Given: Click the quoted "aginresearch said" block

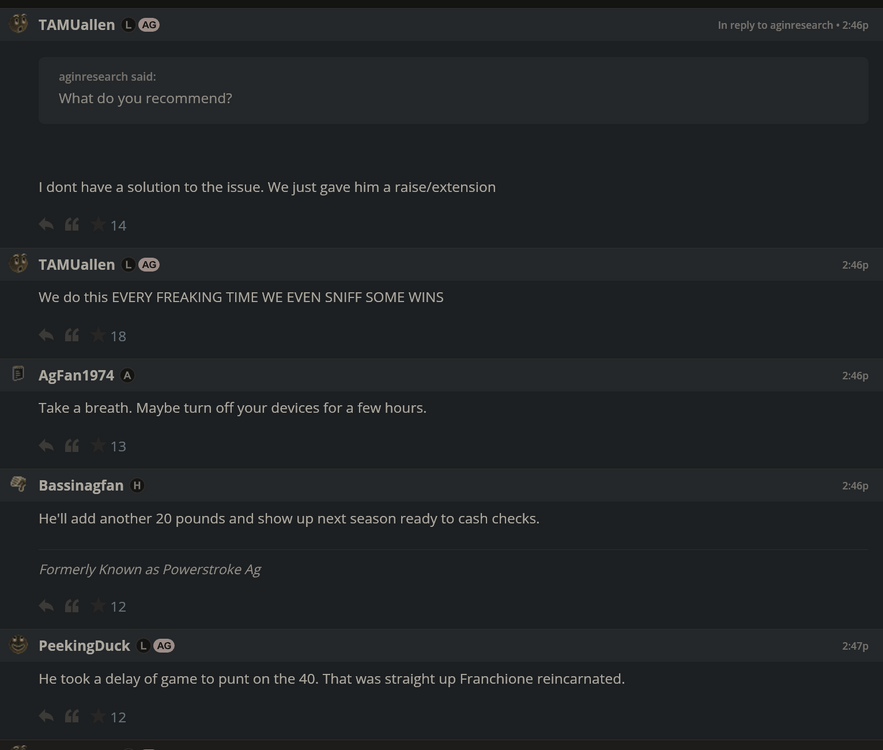Looking at the screenshot, I should coord(453,90).
